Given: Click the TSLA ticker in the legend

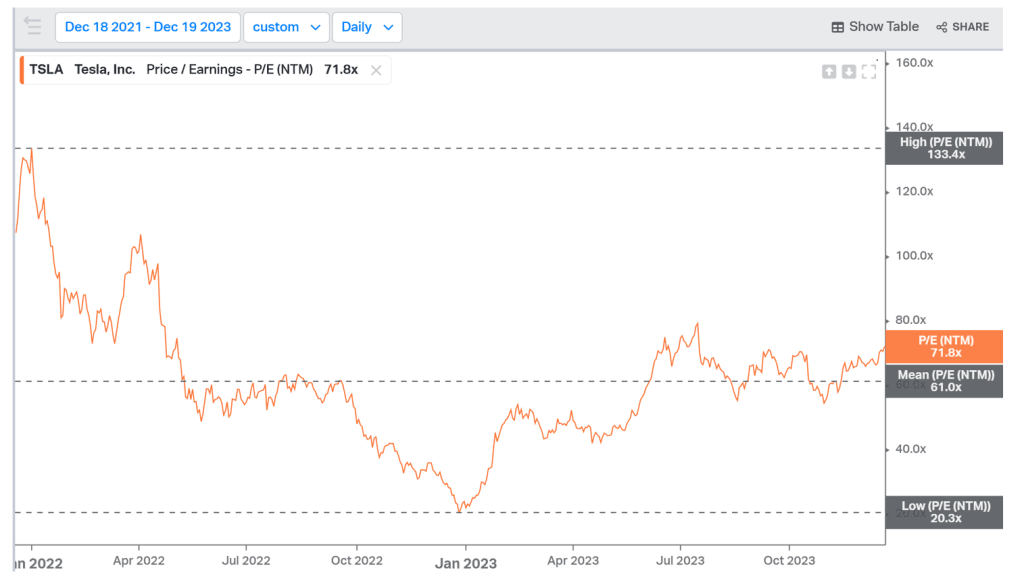Looking at the screenshot, I should pos(46,70).
